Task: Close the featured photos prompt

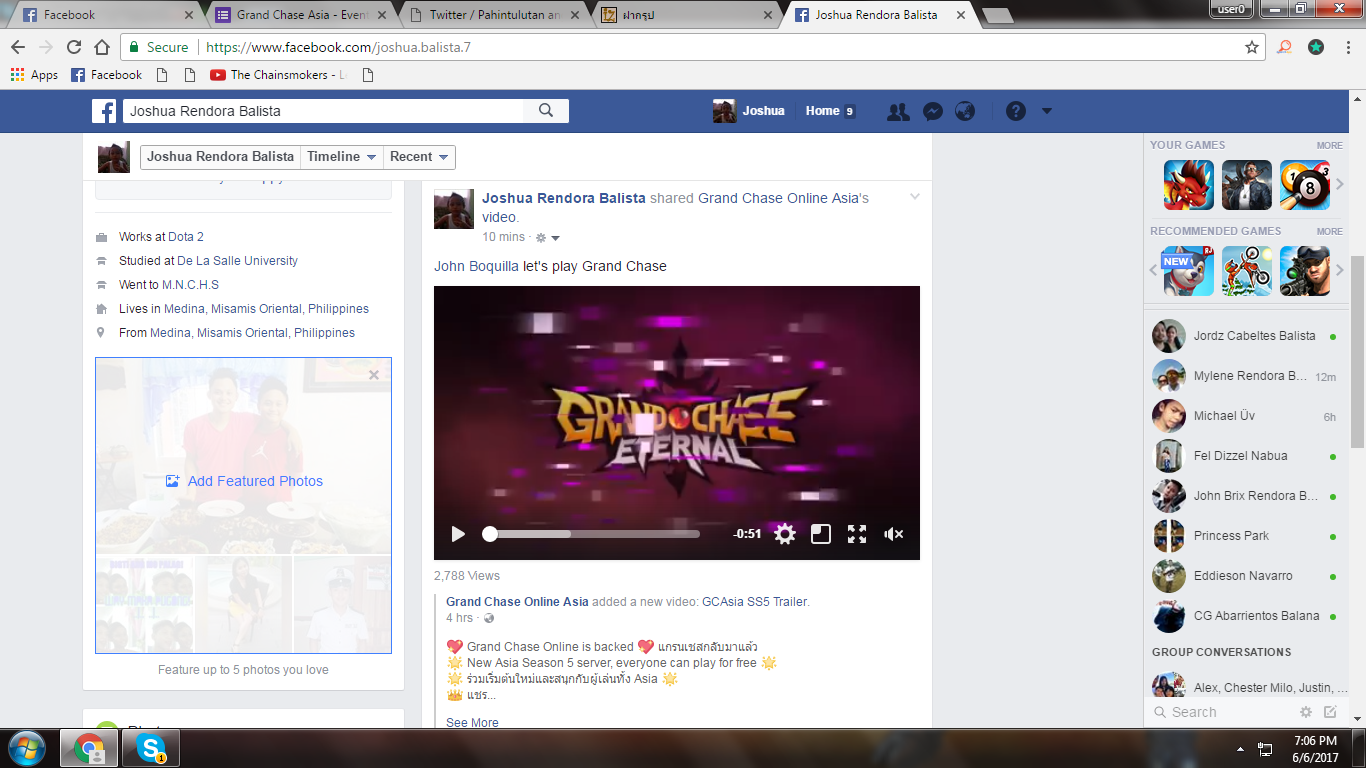Action: click(374, 375)
